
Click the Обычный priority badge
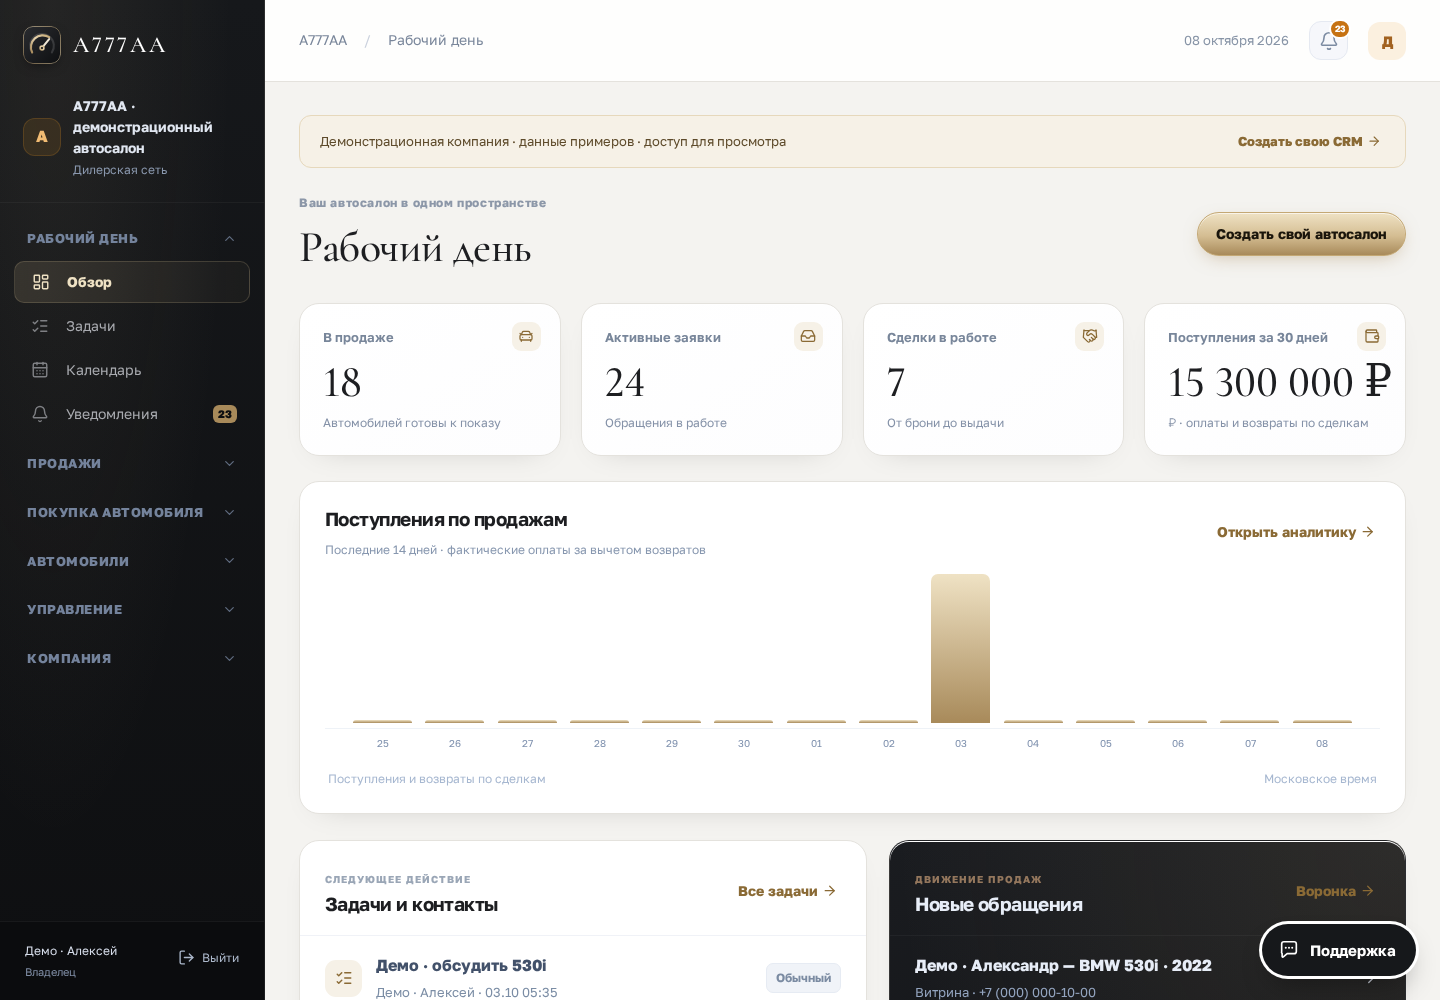(803, 978)
